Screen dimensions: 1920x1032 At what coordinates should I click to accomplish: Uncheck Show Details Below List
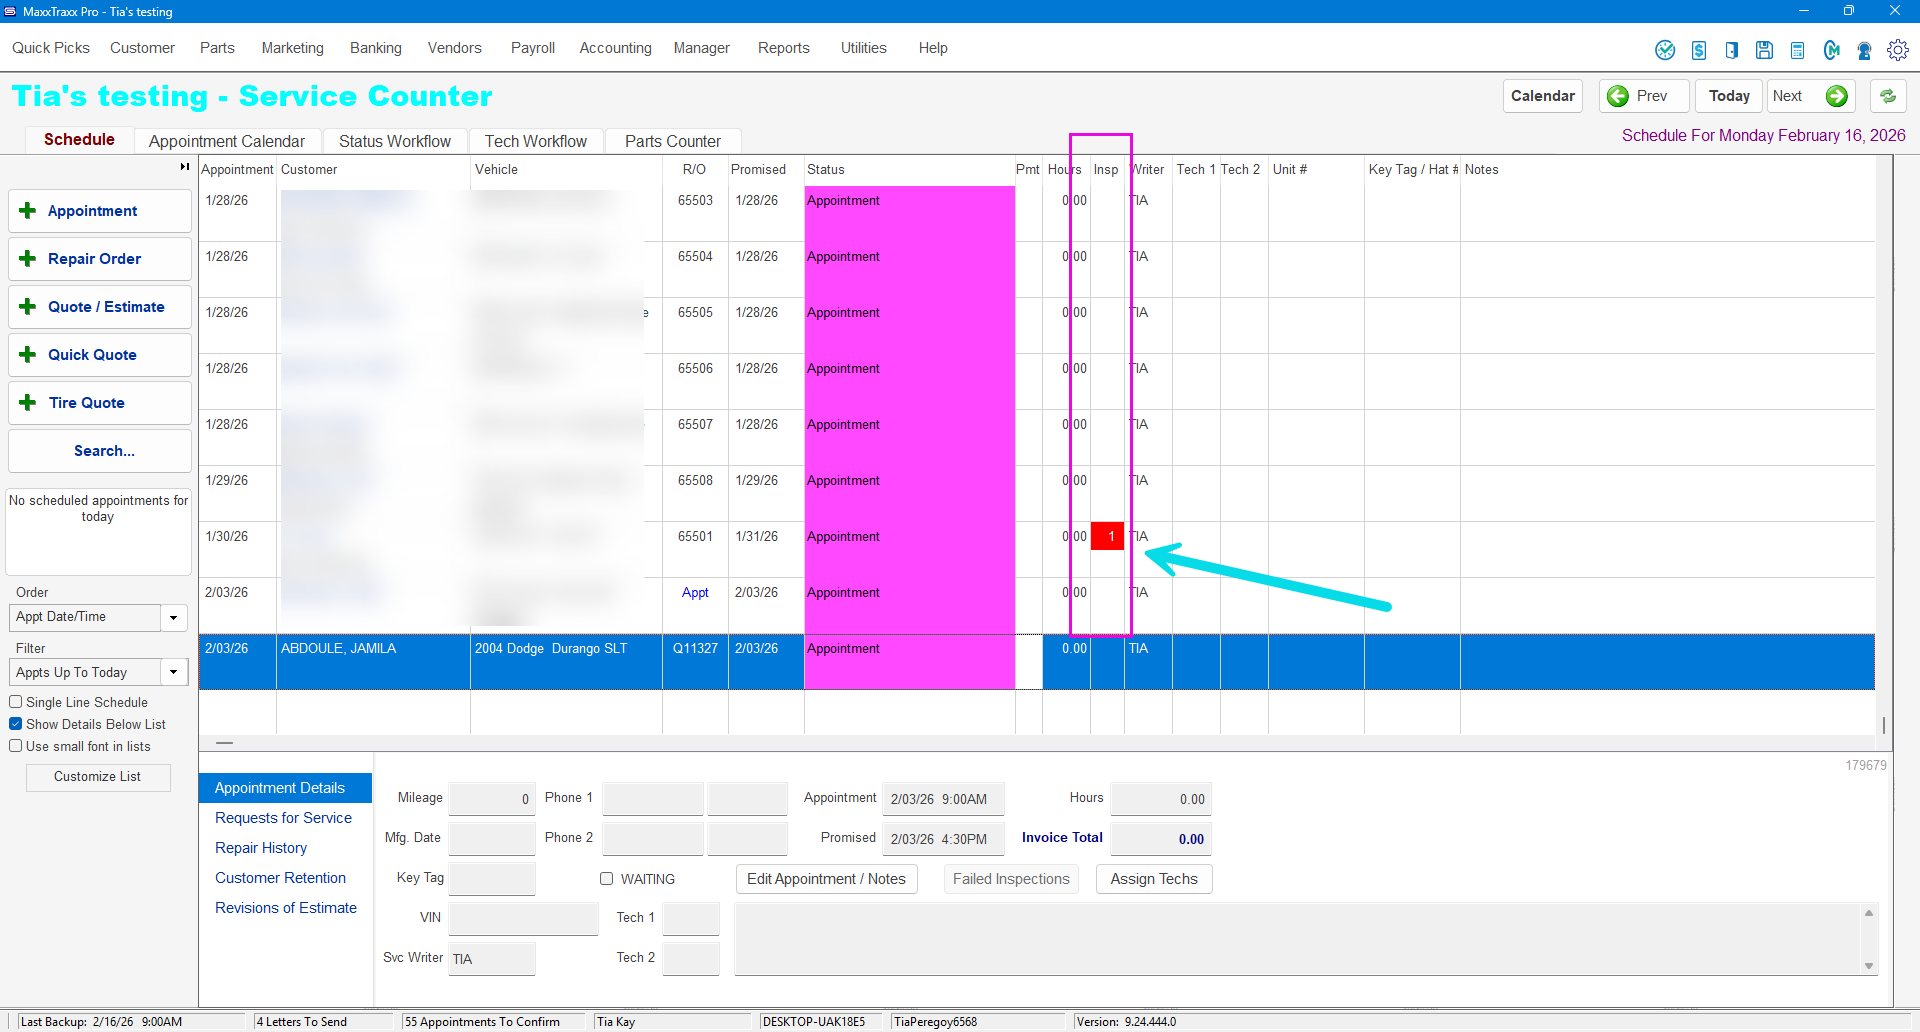pyautogui.click(x=16, y=724)
